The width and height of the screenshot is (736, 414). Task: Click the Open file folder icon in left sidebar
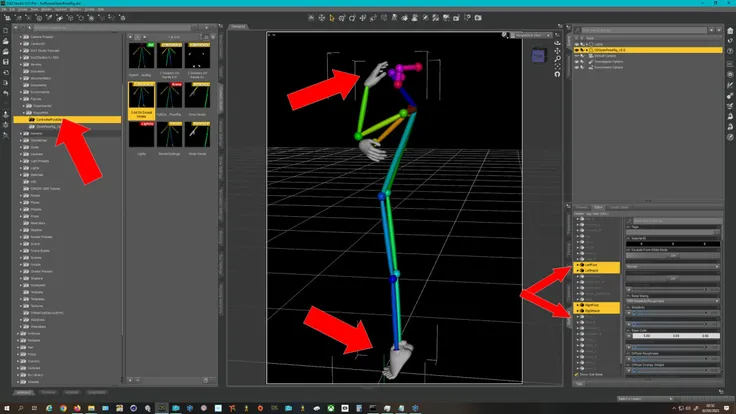coord(6,41)
